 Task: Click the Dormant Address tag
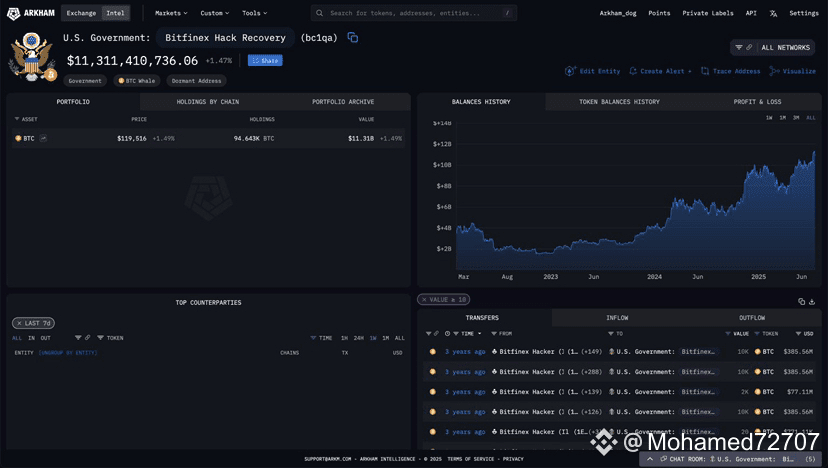click(196, 81)
